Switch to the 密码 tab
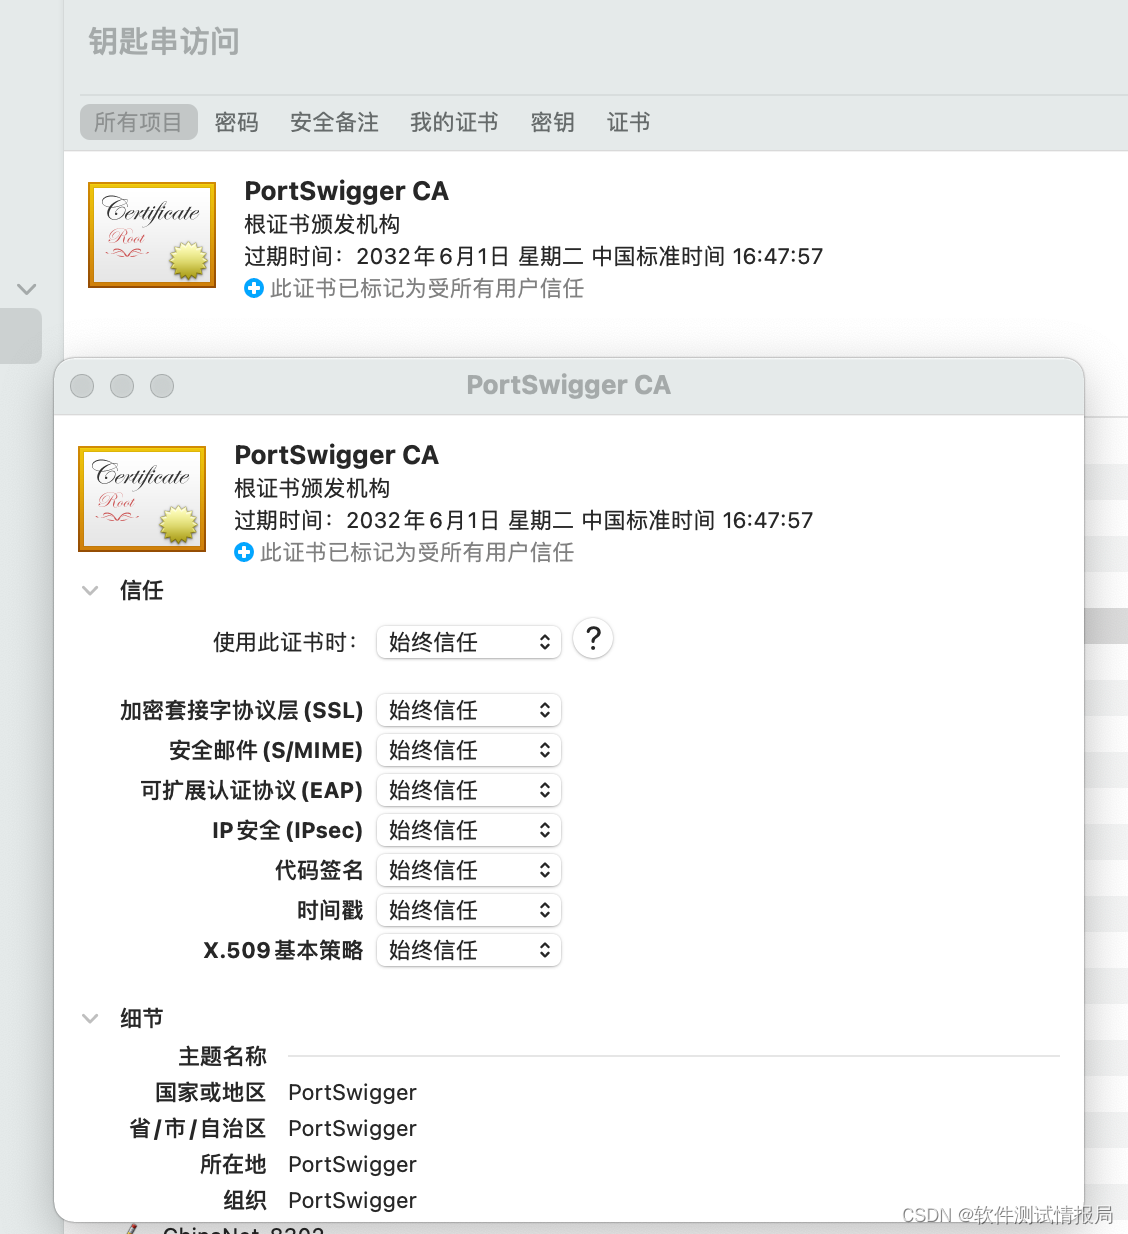The height and width of the screenshot is (1234, 1128). [237, 122]
